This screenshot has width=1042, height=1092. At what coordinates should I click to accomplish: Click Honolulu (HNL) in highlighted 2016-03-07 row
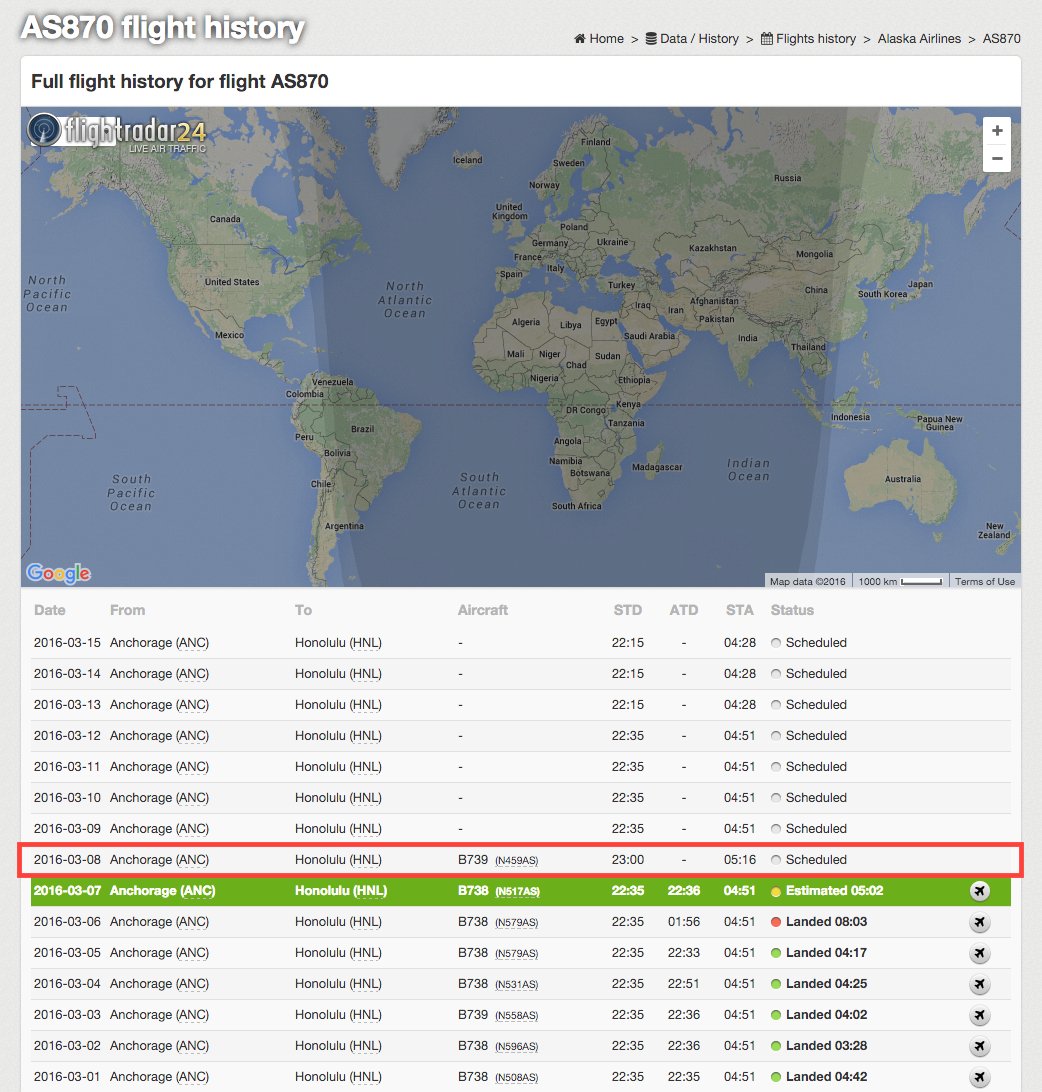click(341, 891)
